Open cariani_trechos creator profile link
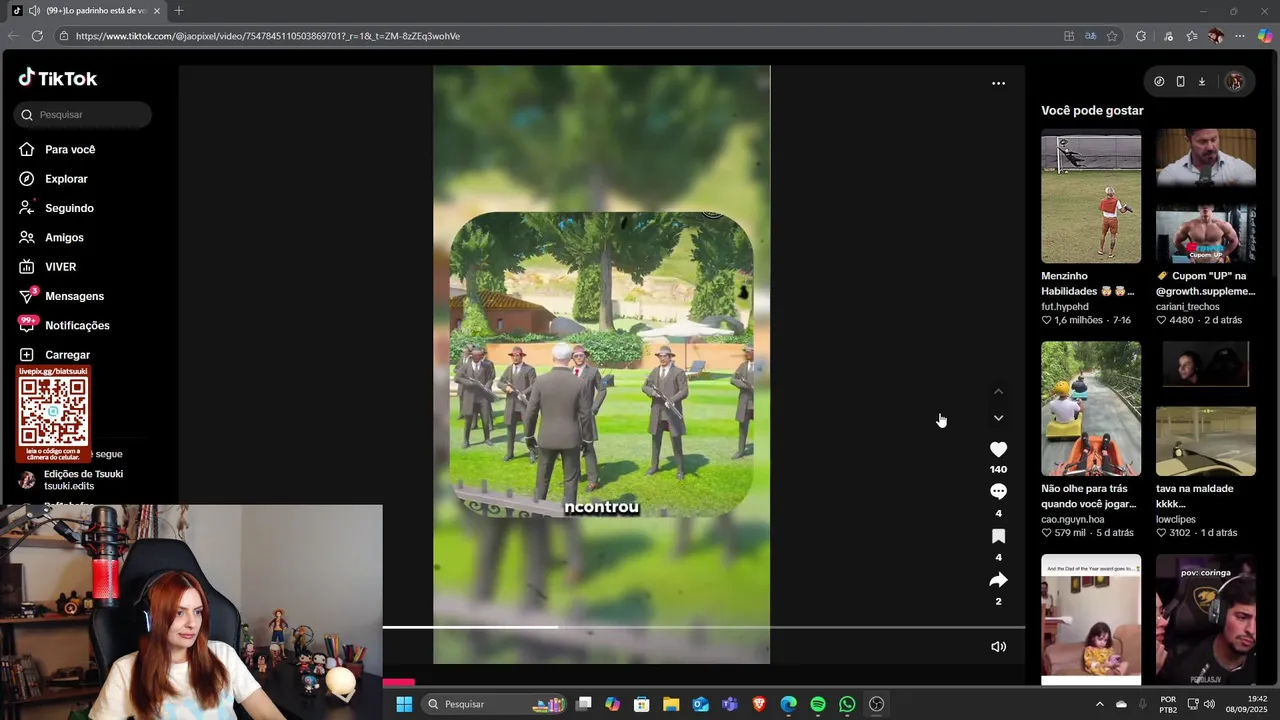Screen dimensions: 1280x720 tap(1187, 307)
